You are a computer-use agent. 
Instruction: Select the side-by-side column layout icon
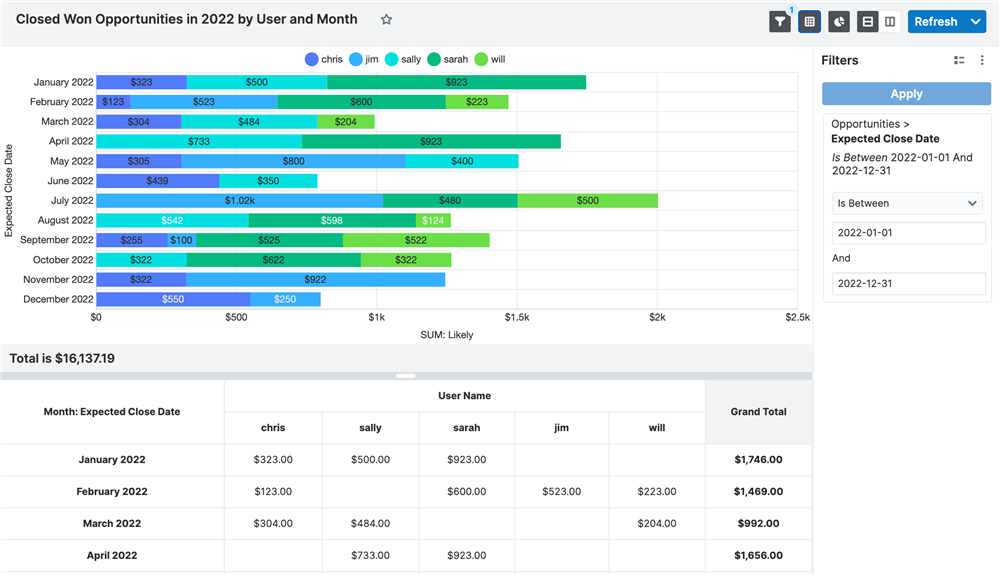[x=890, y=22]
